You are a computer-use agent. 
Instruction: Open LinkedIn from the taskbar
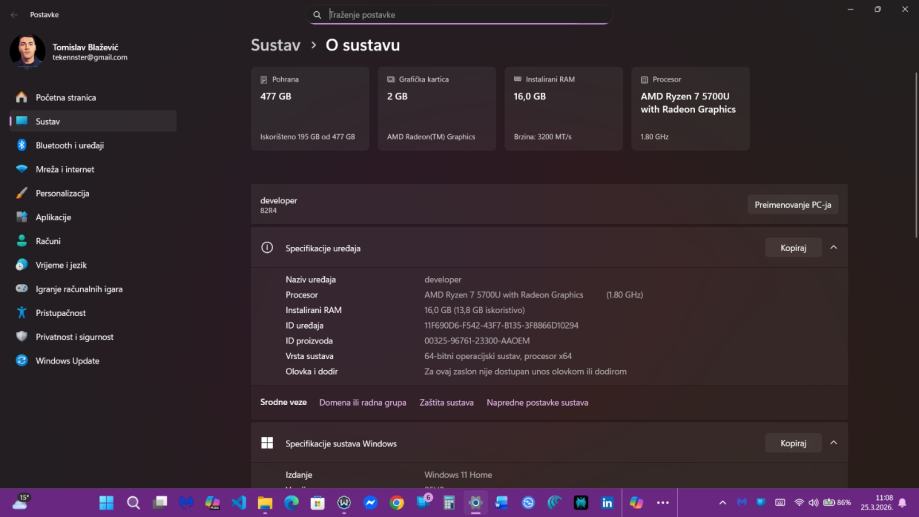(x=607, y=503)
